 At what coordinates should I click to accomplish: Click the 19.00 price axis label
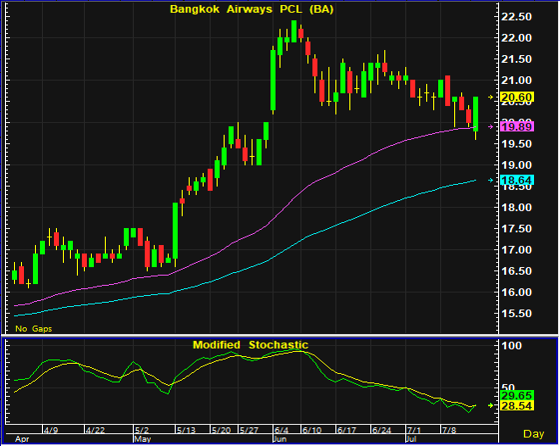point(516,165)
